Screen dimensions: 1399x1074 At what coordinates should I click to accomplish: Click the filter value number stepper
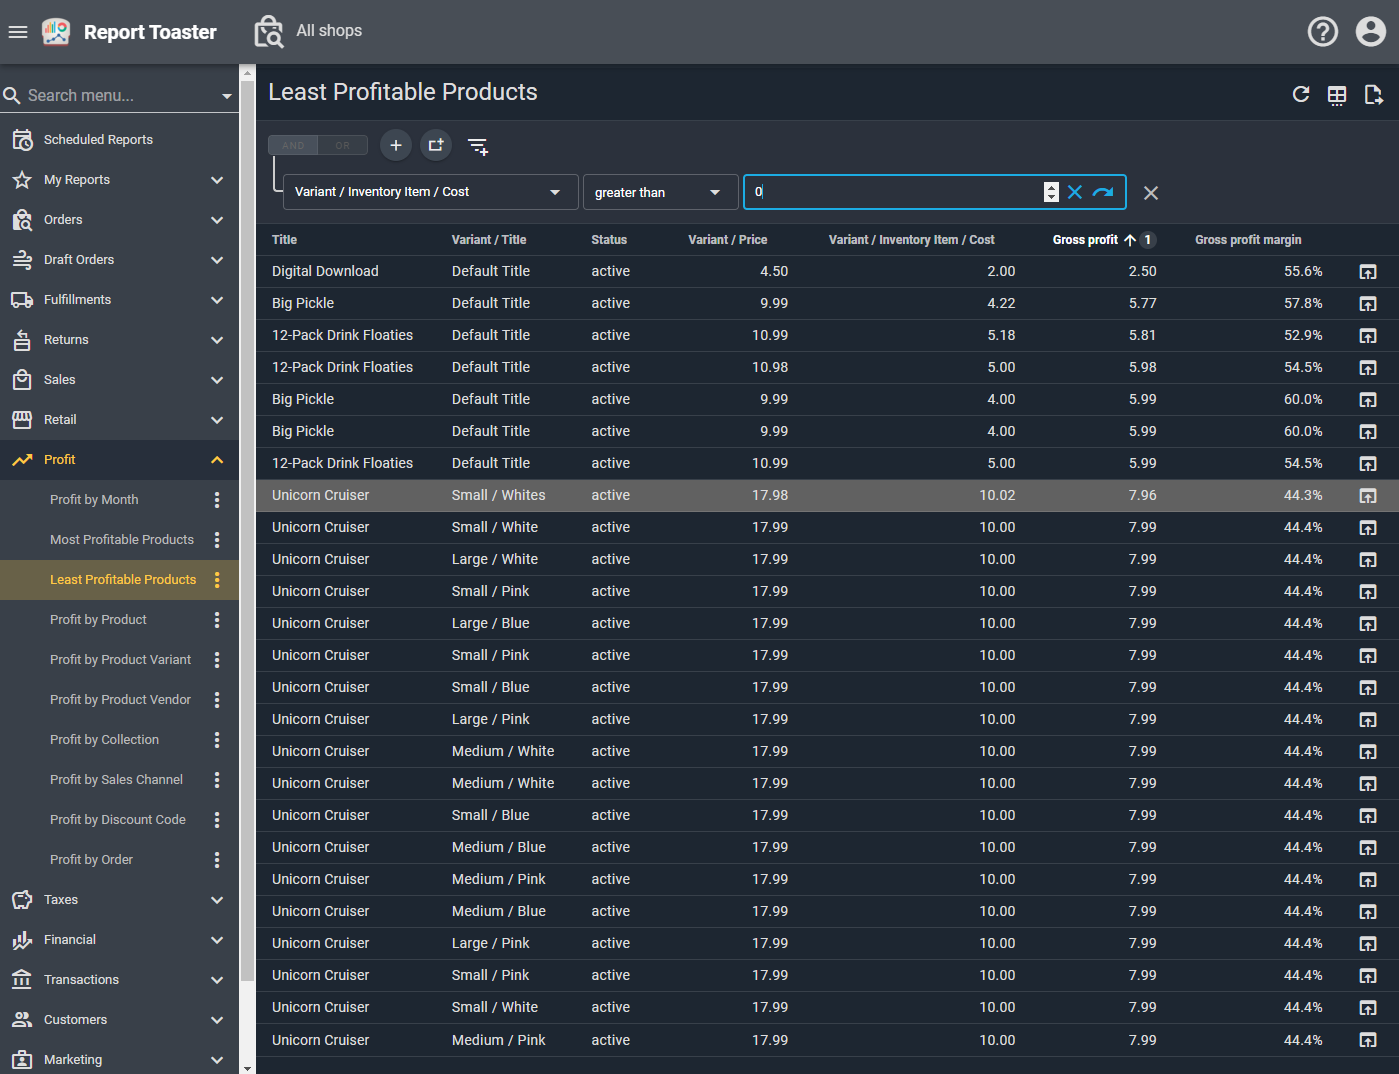(x=1051, y=192)
